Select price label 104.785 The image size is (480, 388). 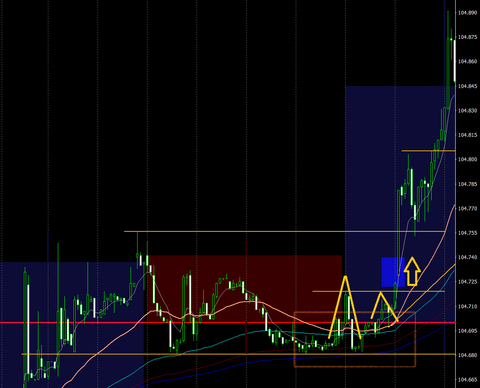467,184
